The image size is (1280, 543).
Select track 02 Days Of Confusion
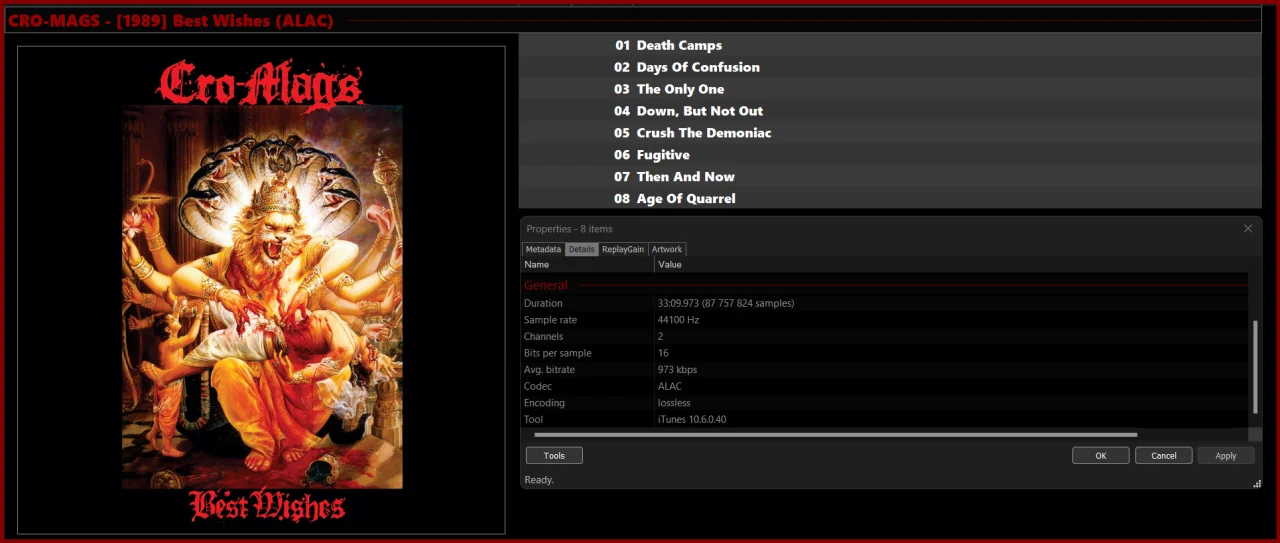890,67
